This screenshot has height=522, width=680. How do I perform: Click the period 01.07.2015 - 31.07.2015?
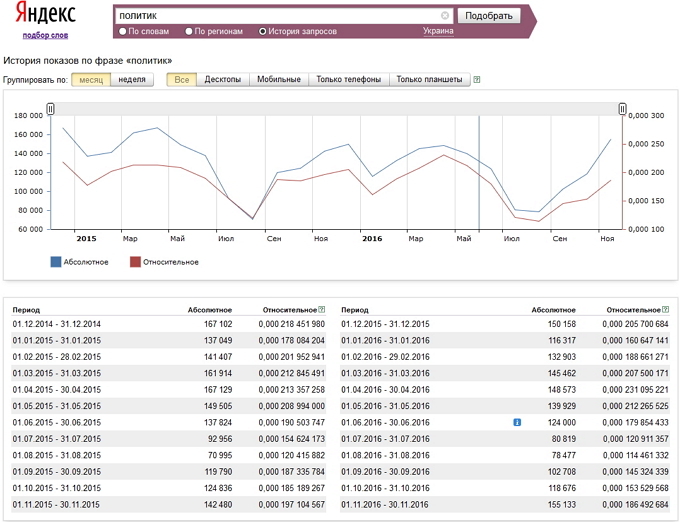(x=56, y=439)
